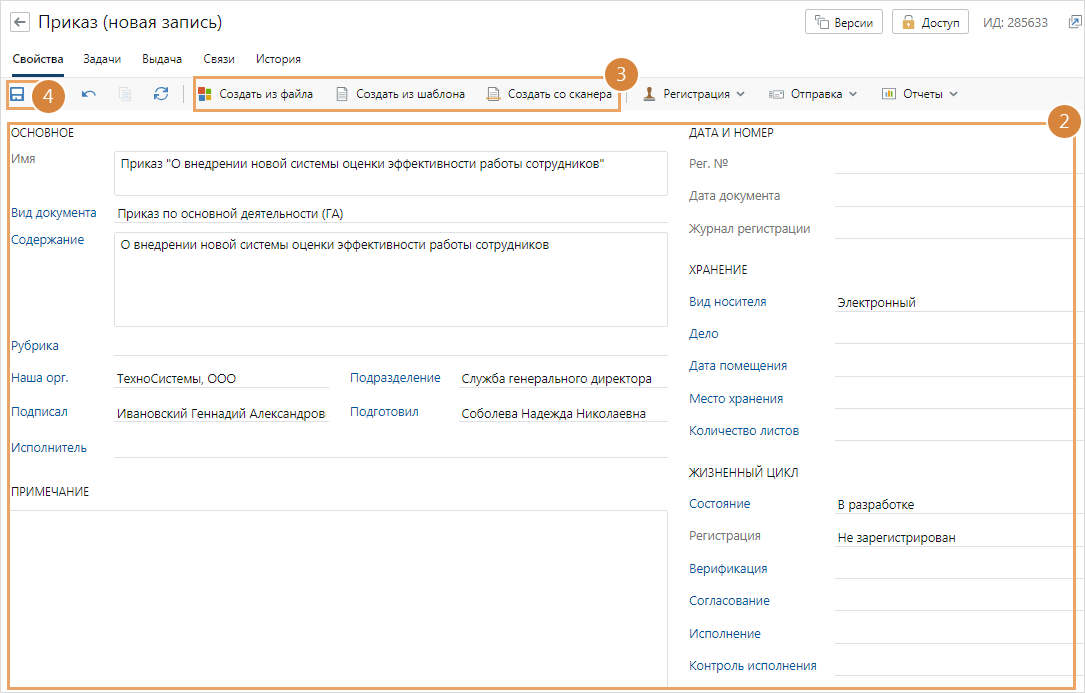Switch to the Связи tab
This screenshot has width=1085, height=693.
219,59
